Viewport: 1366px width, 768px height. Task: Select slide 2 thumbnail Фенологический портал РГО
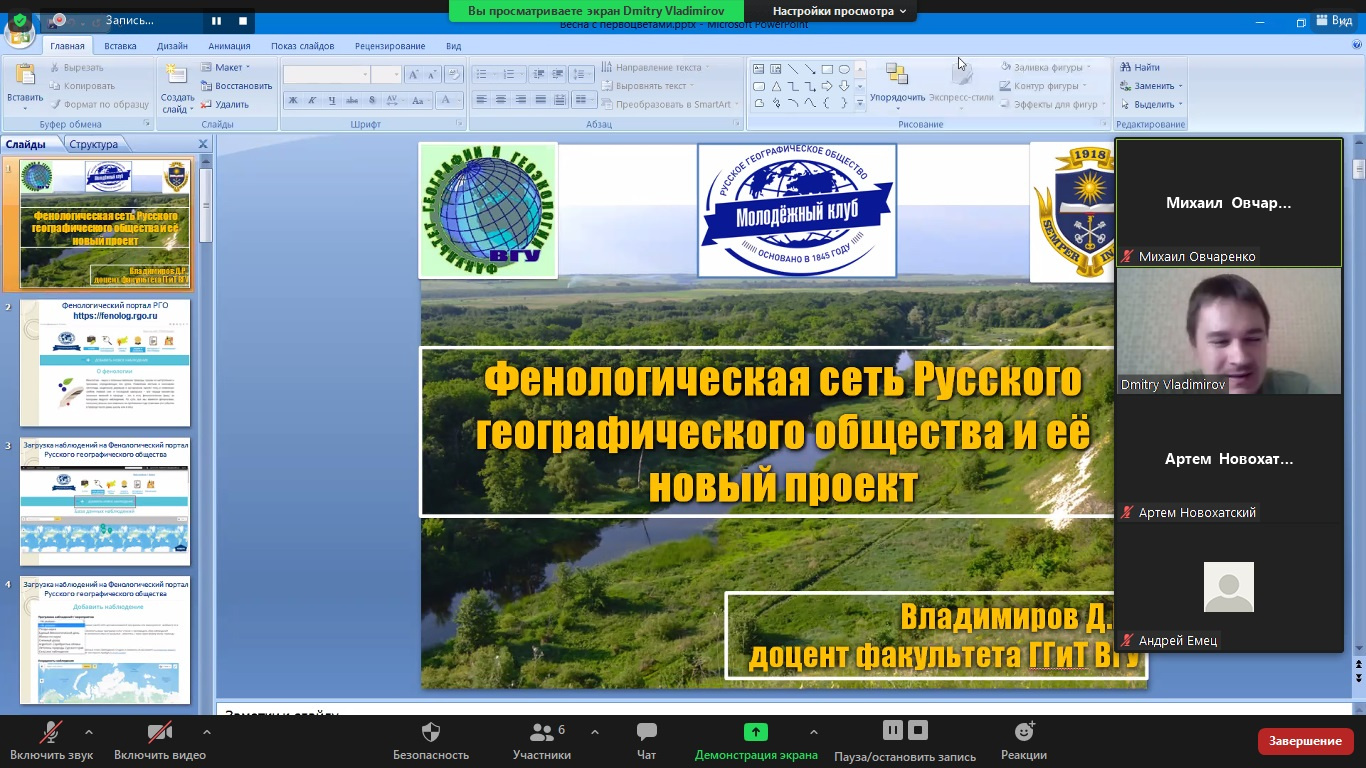[105, 363]
